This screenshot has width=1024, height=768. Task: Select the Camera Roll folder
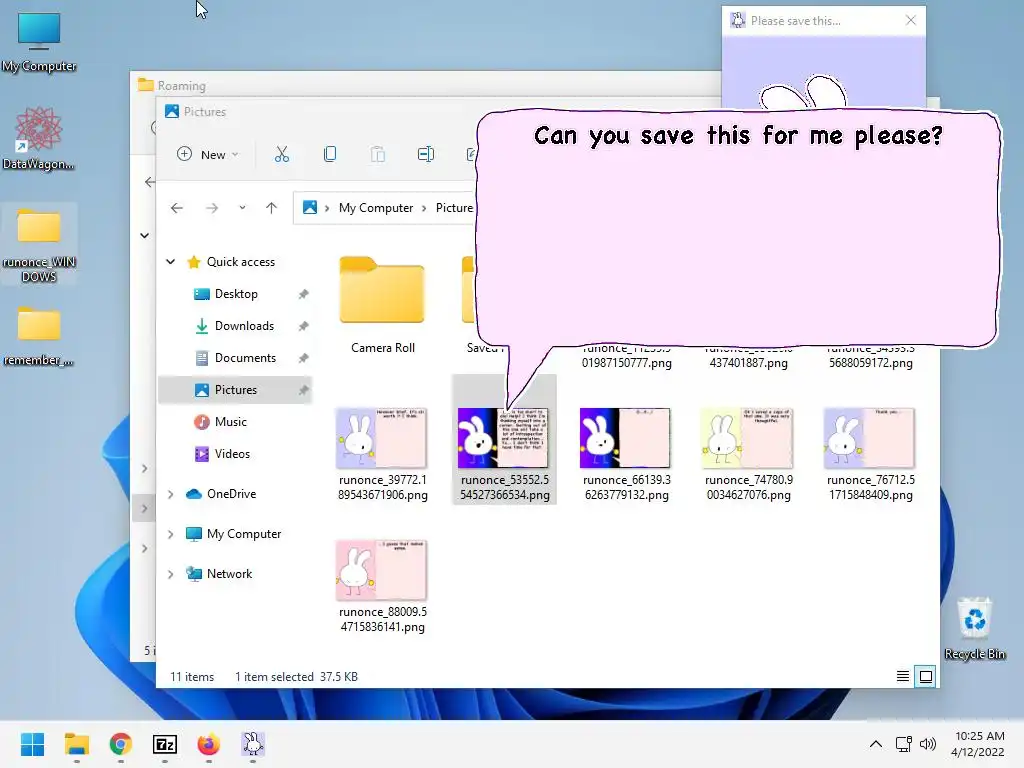click(383, 306)
